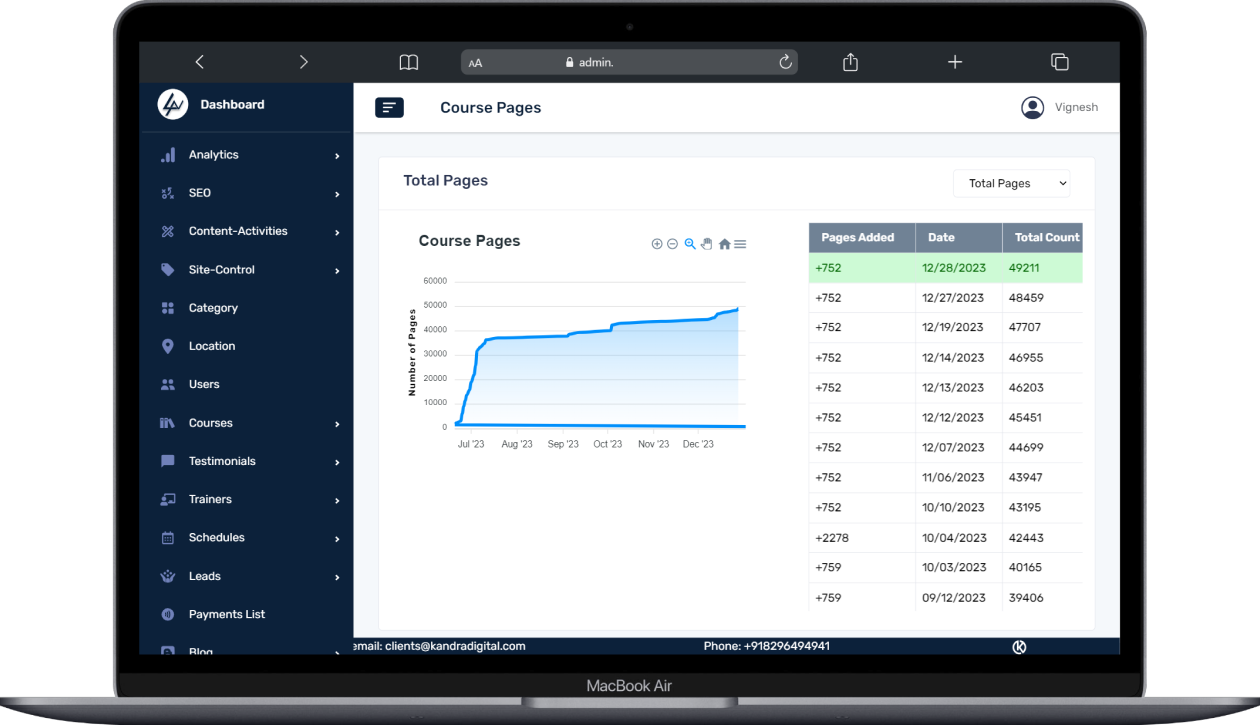
Task: Reset chart zoom with home icon
Action: click(x=724, y=244)
